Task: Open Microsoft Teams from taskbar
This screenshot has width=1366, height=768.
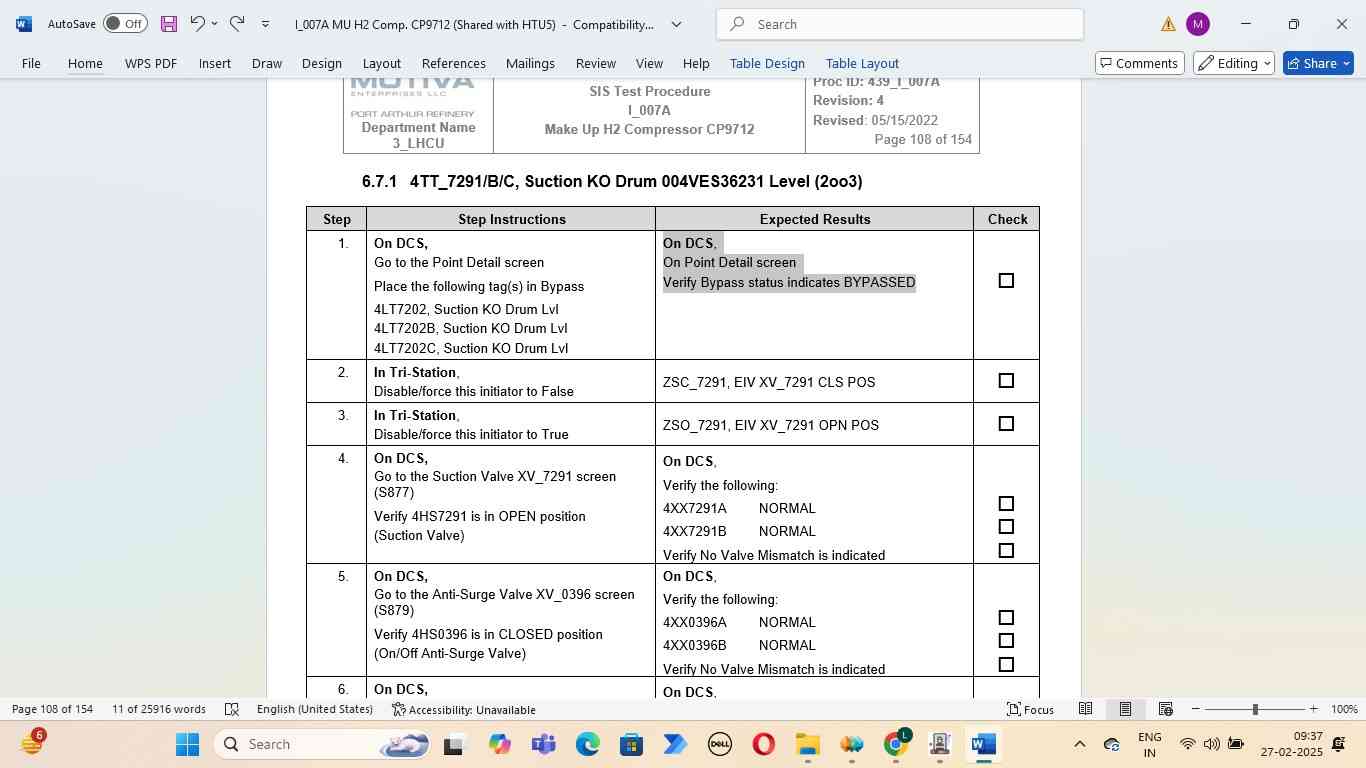Action: (x=543, y=744)
